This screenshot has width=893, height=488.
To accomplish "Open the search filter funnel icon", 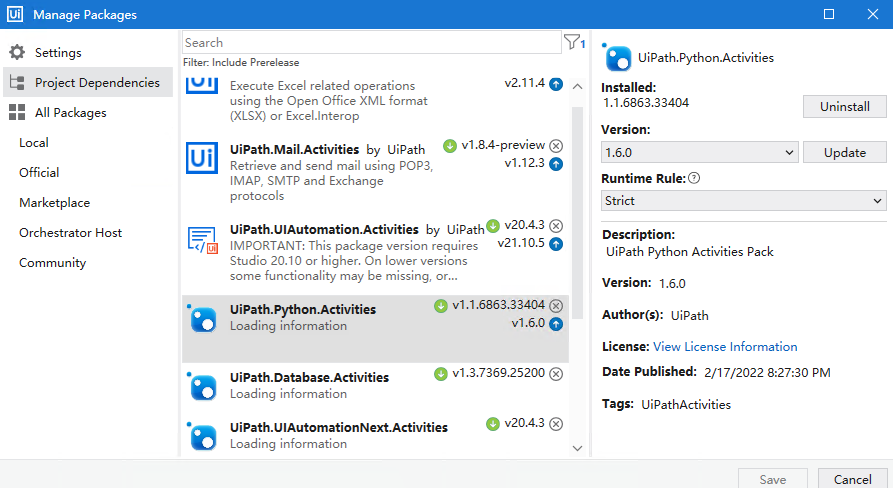I will pyautogui.click(x=574, y=42).
